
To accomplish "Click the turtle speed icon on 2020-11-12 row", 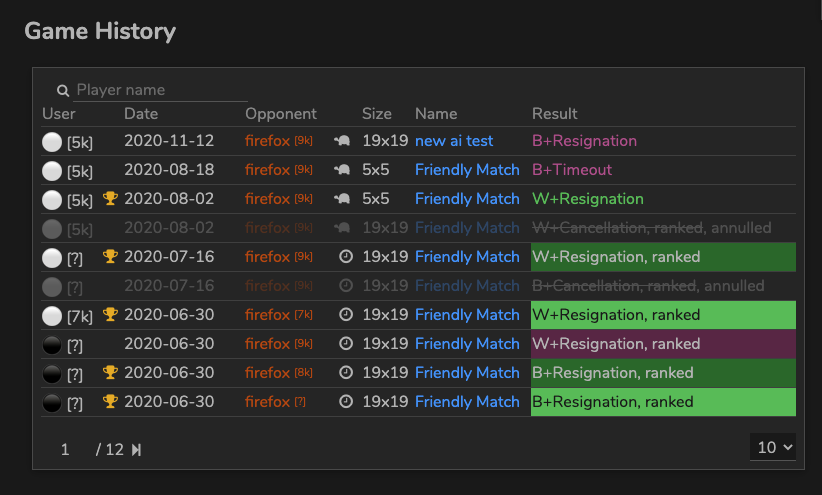I will (343, 142).
